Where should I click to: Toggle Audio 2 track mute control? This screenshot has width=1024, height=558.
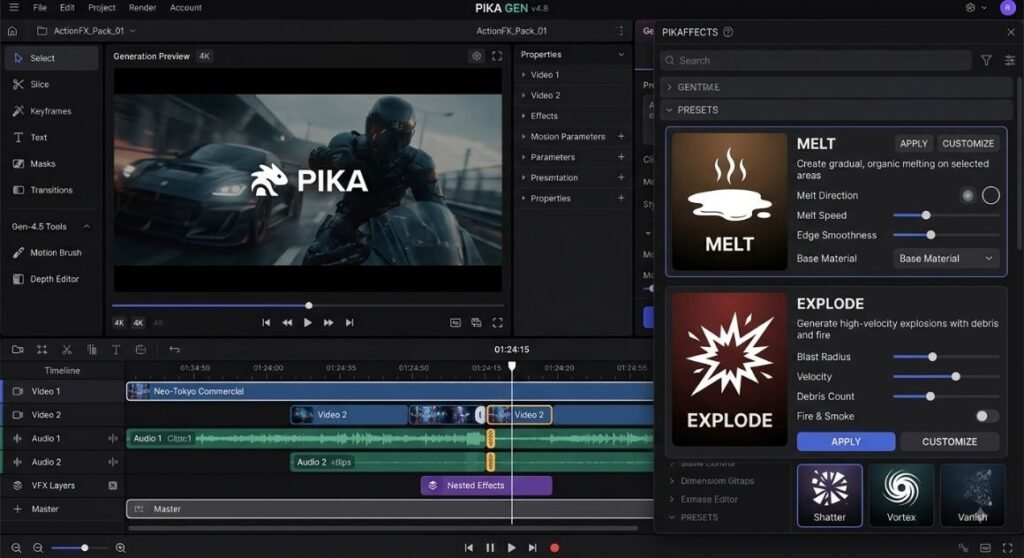coord(113,462)
